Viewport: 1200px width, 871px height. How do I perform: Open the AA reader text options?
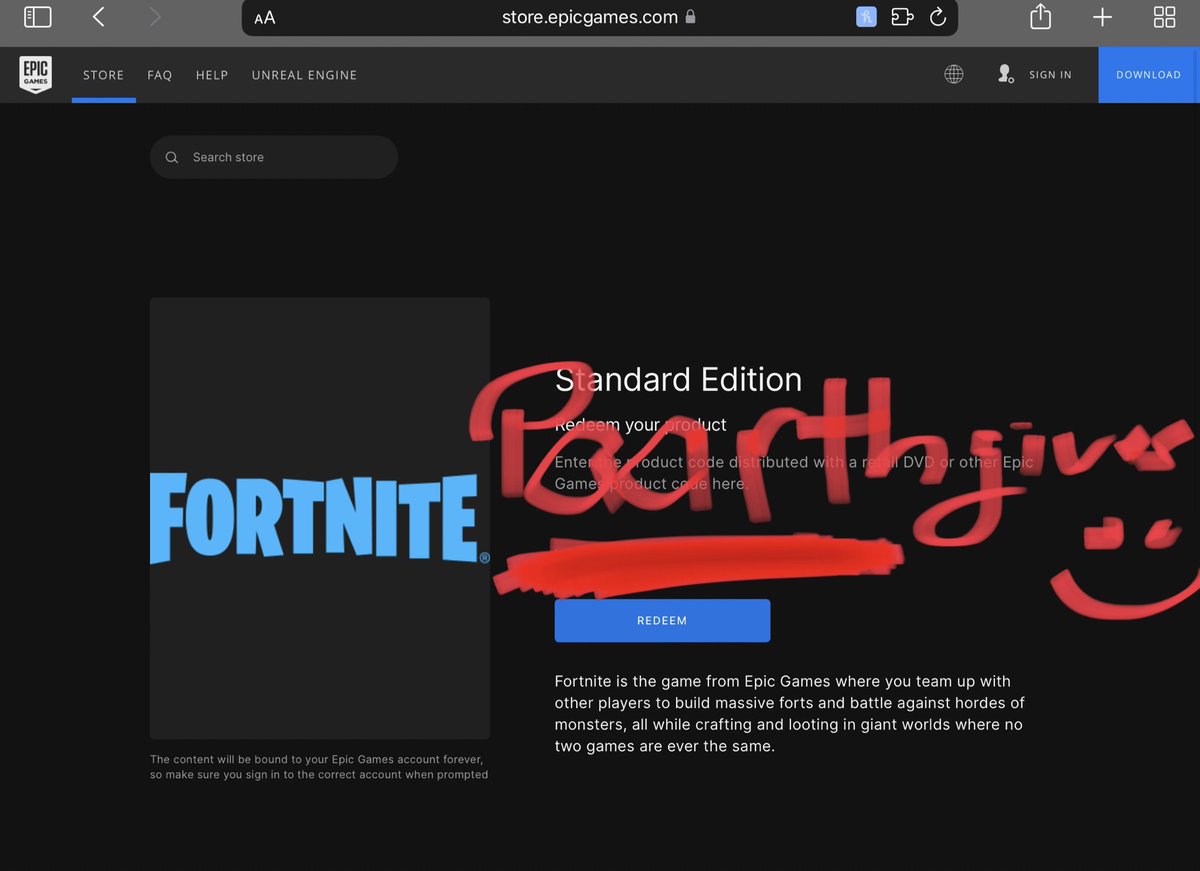265,18
